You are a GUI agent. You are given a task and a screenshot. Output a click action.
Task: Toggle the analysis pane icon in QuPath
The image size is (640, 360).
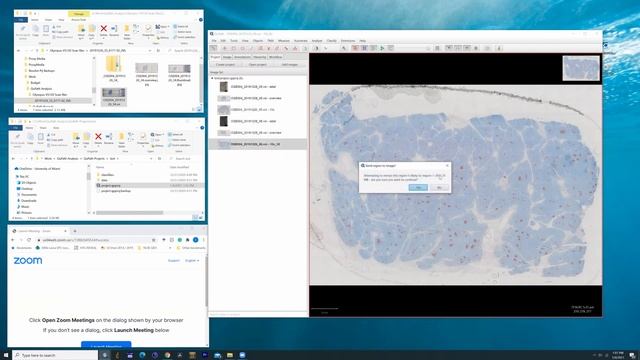(x=214, y=48)
